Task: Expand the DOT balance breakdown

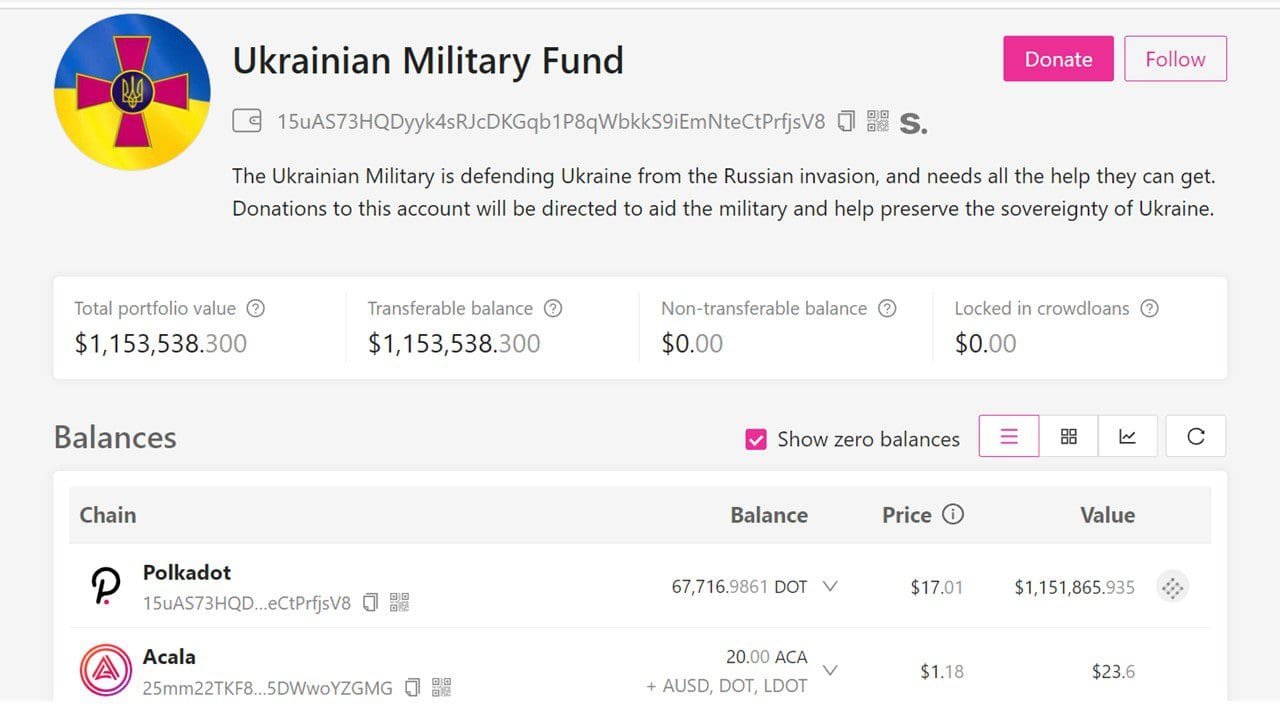Action: [830, 587]
